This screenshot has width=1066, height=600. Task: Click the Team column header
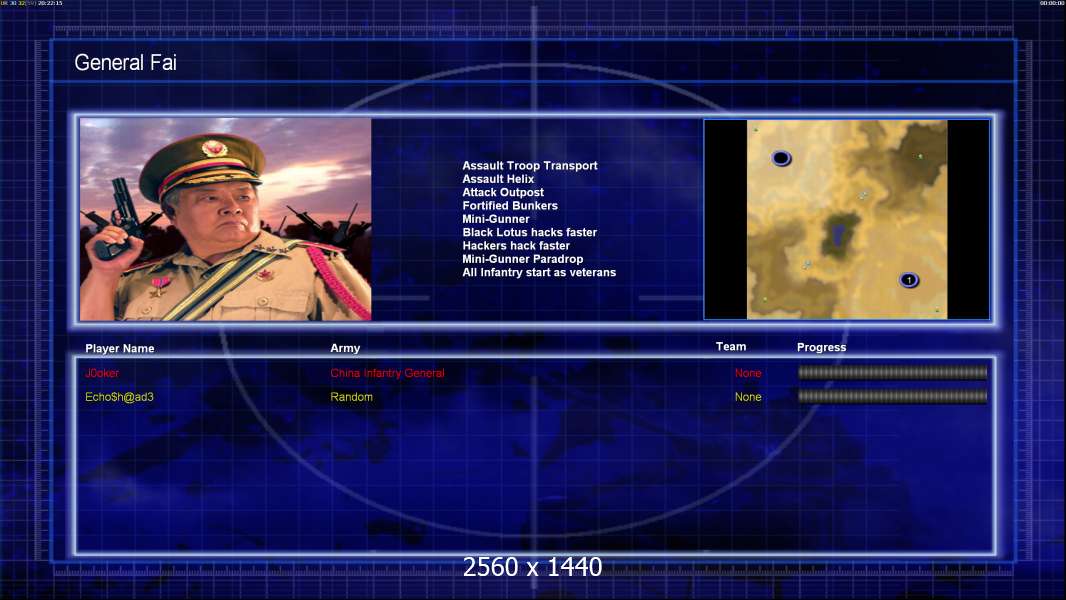(x=731, y=347)
